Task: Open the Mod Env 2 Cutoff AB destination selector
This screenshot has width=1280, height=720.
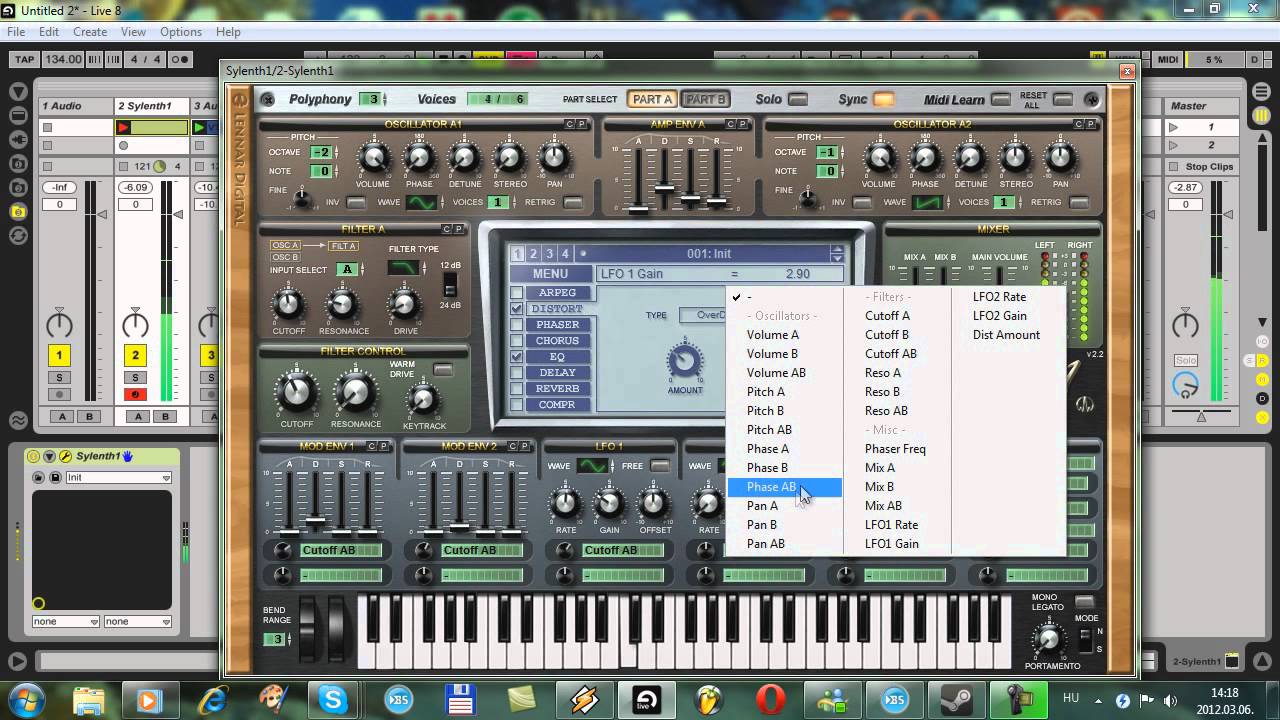Action: click(x=482, y=550)
